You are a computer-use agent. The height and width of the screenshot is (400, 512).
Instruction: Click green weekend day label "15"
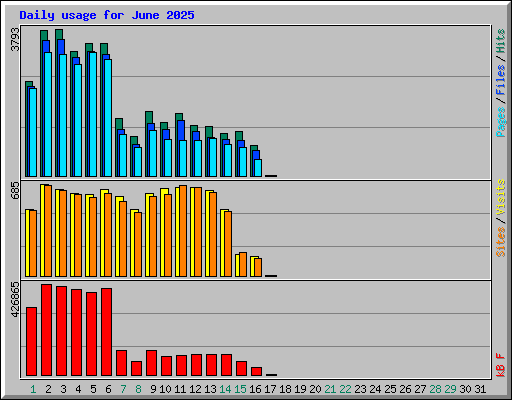tap(240, 389)
